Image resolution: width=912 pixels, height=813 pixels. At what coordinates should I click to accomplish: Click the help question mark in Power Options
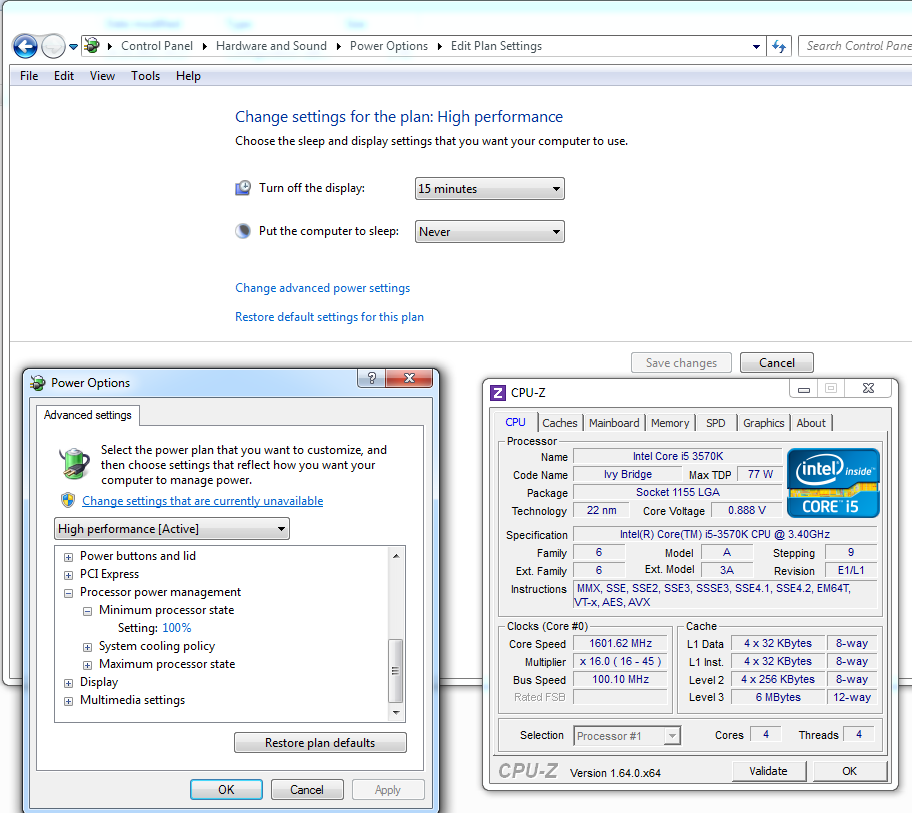coord(372,378)
